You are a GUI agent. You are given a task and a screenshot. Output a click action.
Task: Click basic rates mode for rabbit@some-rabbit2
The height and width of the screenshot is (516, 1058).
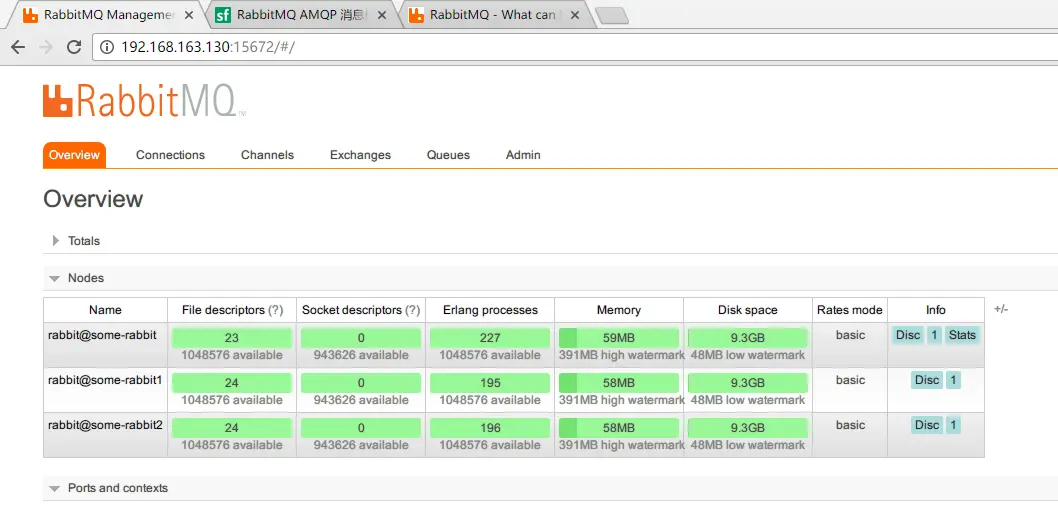click(x=850, y=425)
